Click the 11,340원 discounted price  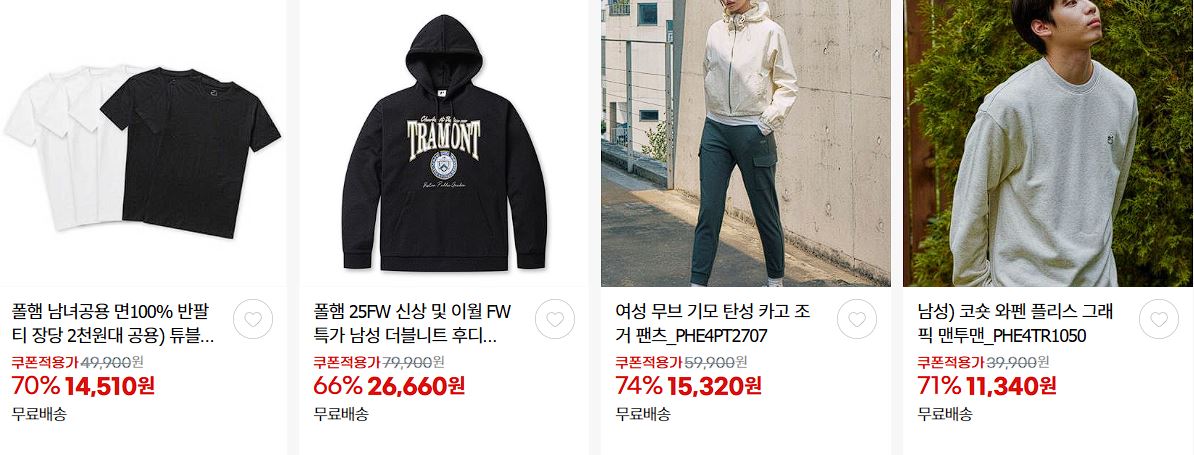[1011, 387]
